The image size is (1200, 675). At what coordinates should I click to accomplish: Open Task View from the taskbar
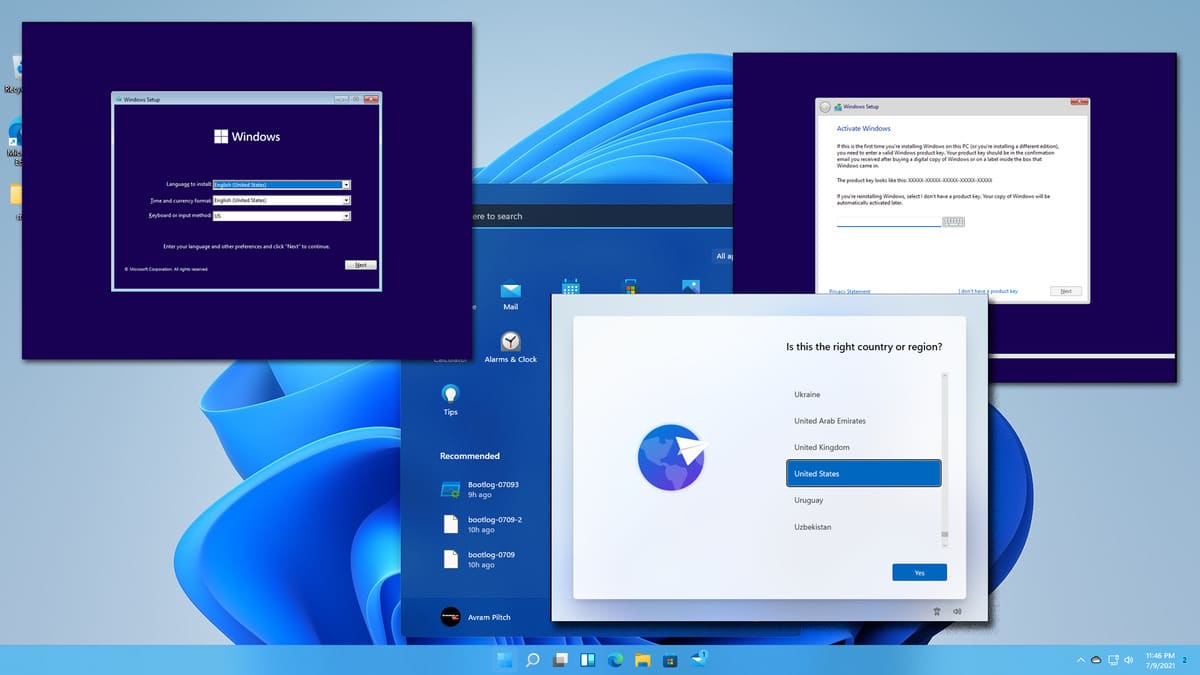tap(562, 660)
